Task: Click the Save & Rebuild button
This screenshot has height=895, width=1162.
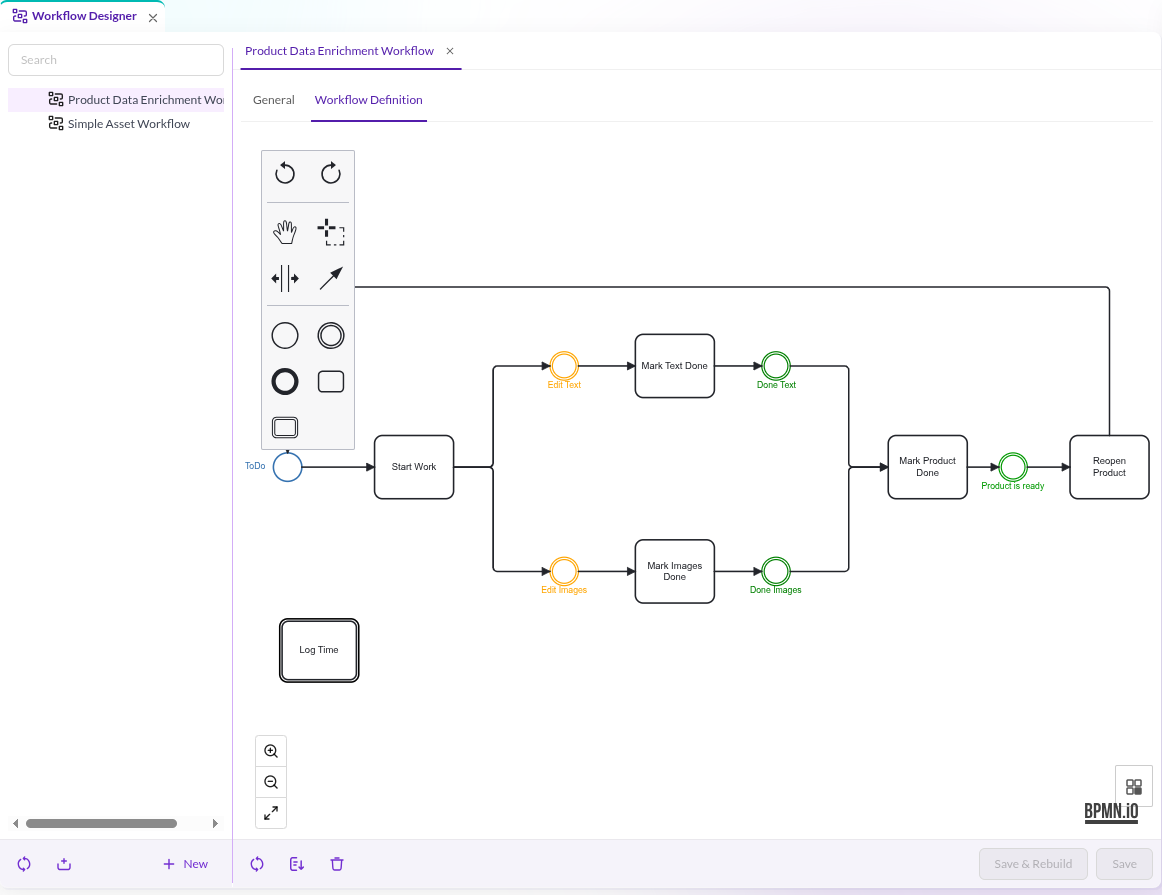Action: coord(1033,864)
